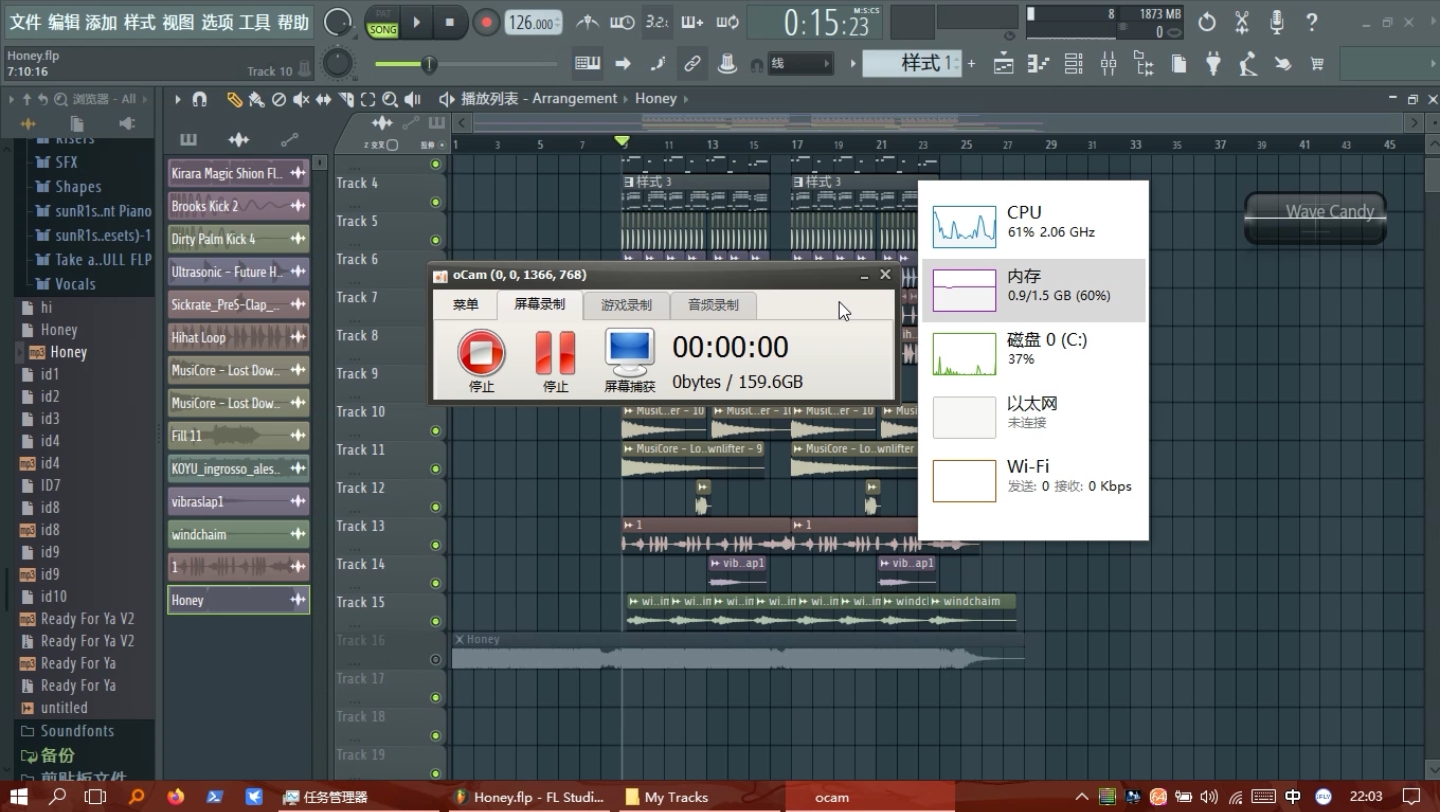Toggle the link icon in toolbar
The image size is (1440, 812).
click(x=692, y=63)
